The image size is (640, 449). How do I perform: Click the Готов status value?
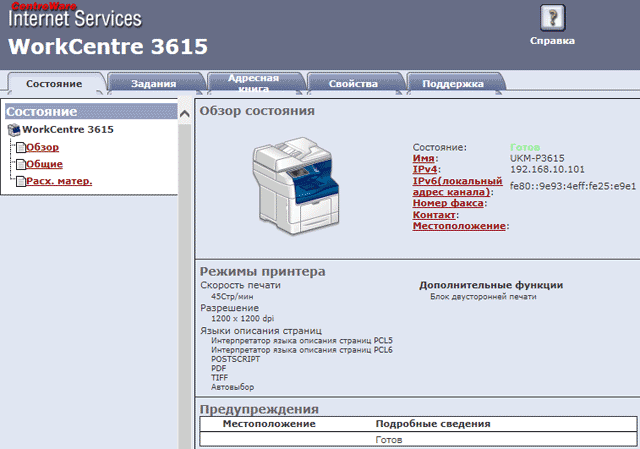coord(525,147)
